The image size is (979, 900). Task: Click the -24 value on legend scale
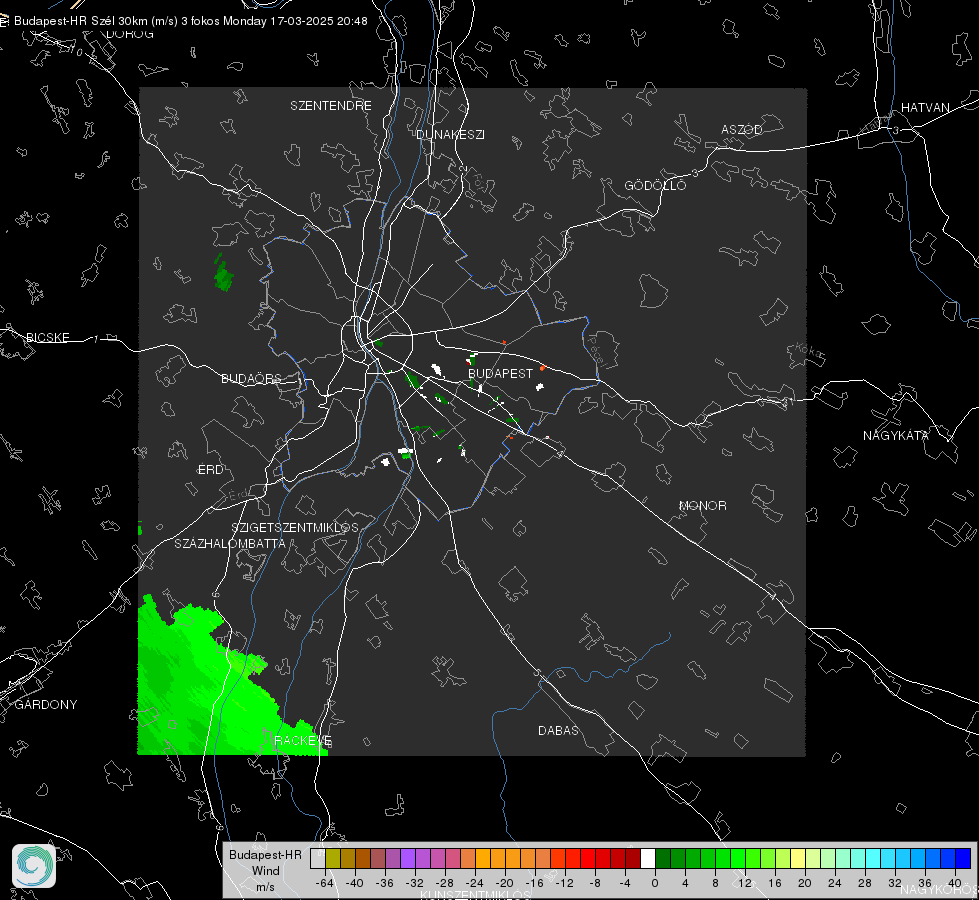pos(475,883)
